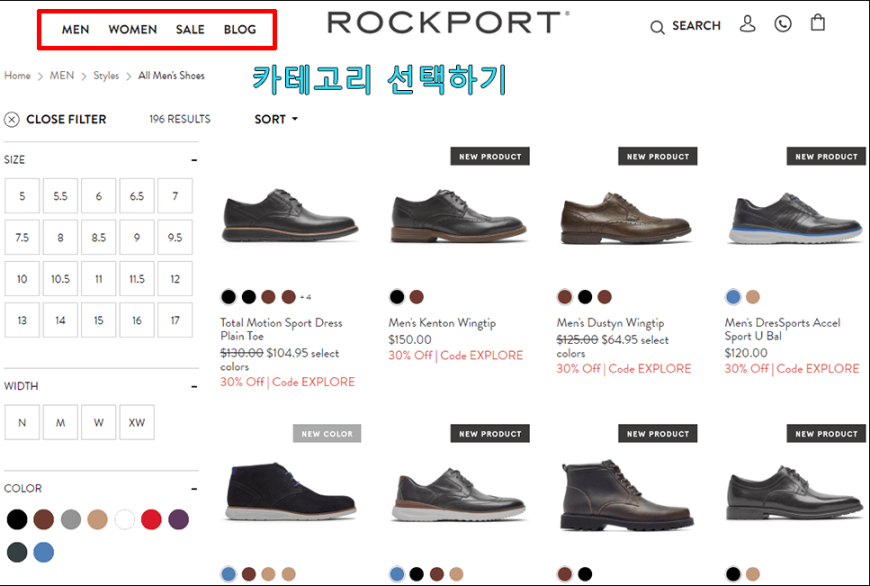Collapse the SIZE filter section
Image resolution: width=870 pixels, height=586 pixels.
tap(194, 160)
